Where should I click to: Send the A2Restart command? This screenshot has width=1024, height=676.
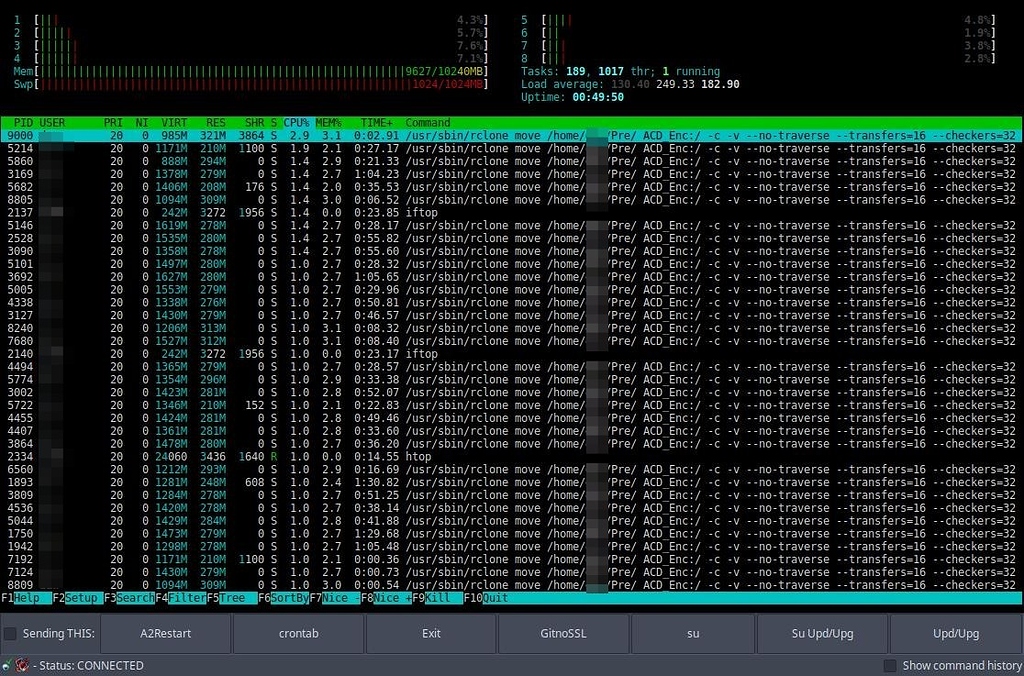pyautogui.click(x=166, y=634)
